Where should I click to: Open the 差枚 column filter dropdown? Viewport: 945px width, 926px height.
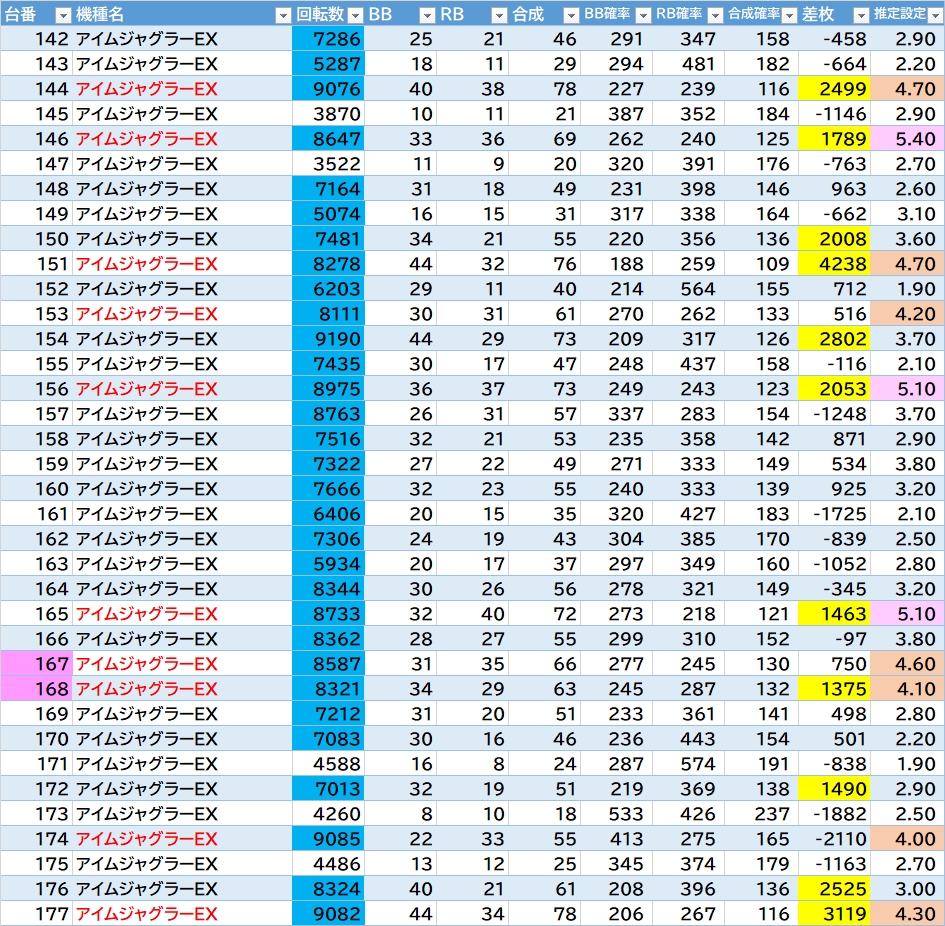pos(862,15)
